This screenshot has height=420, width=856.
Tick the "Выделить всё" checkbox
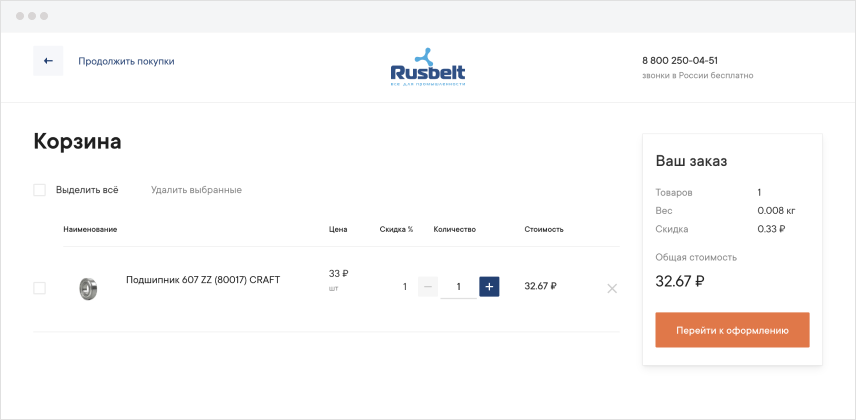[x=40, y=190]
